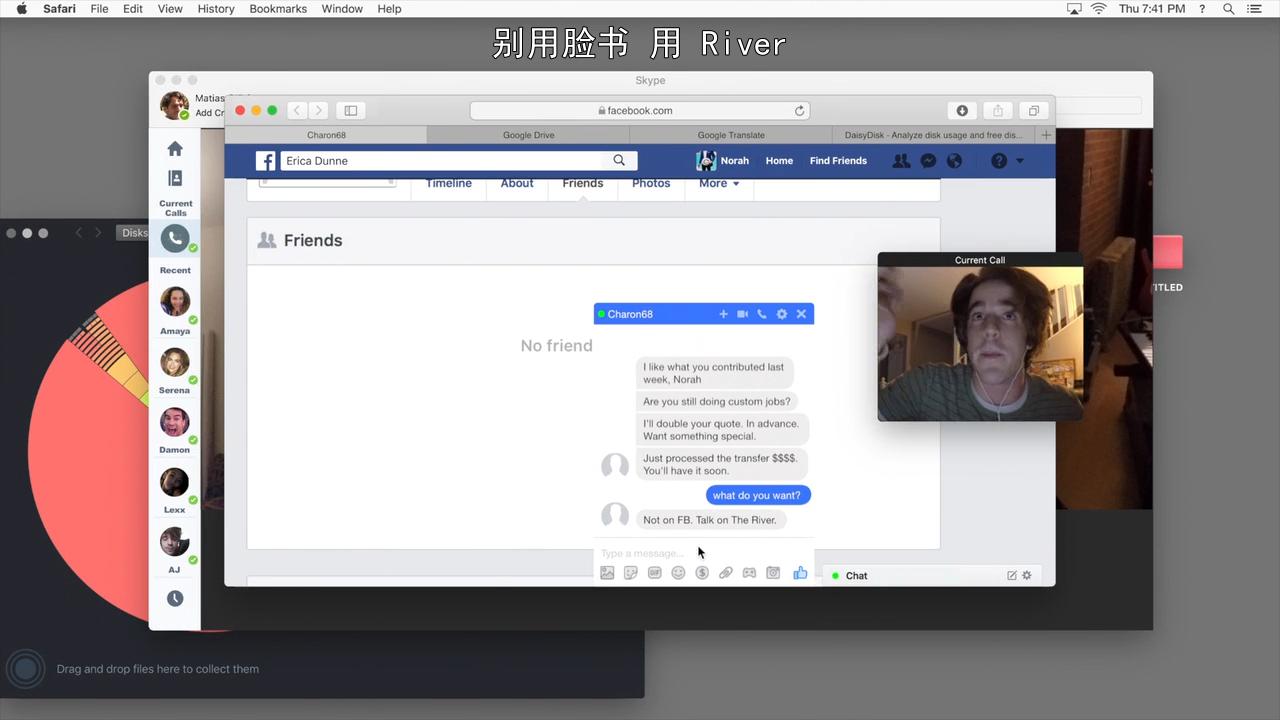
Task: Click the Find Friends link
Action: tap(838, 161)
